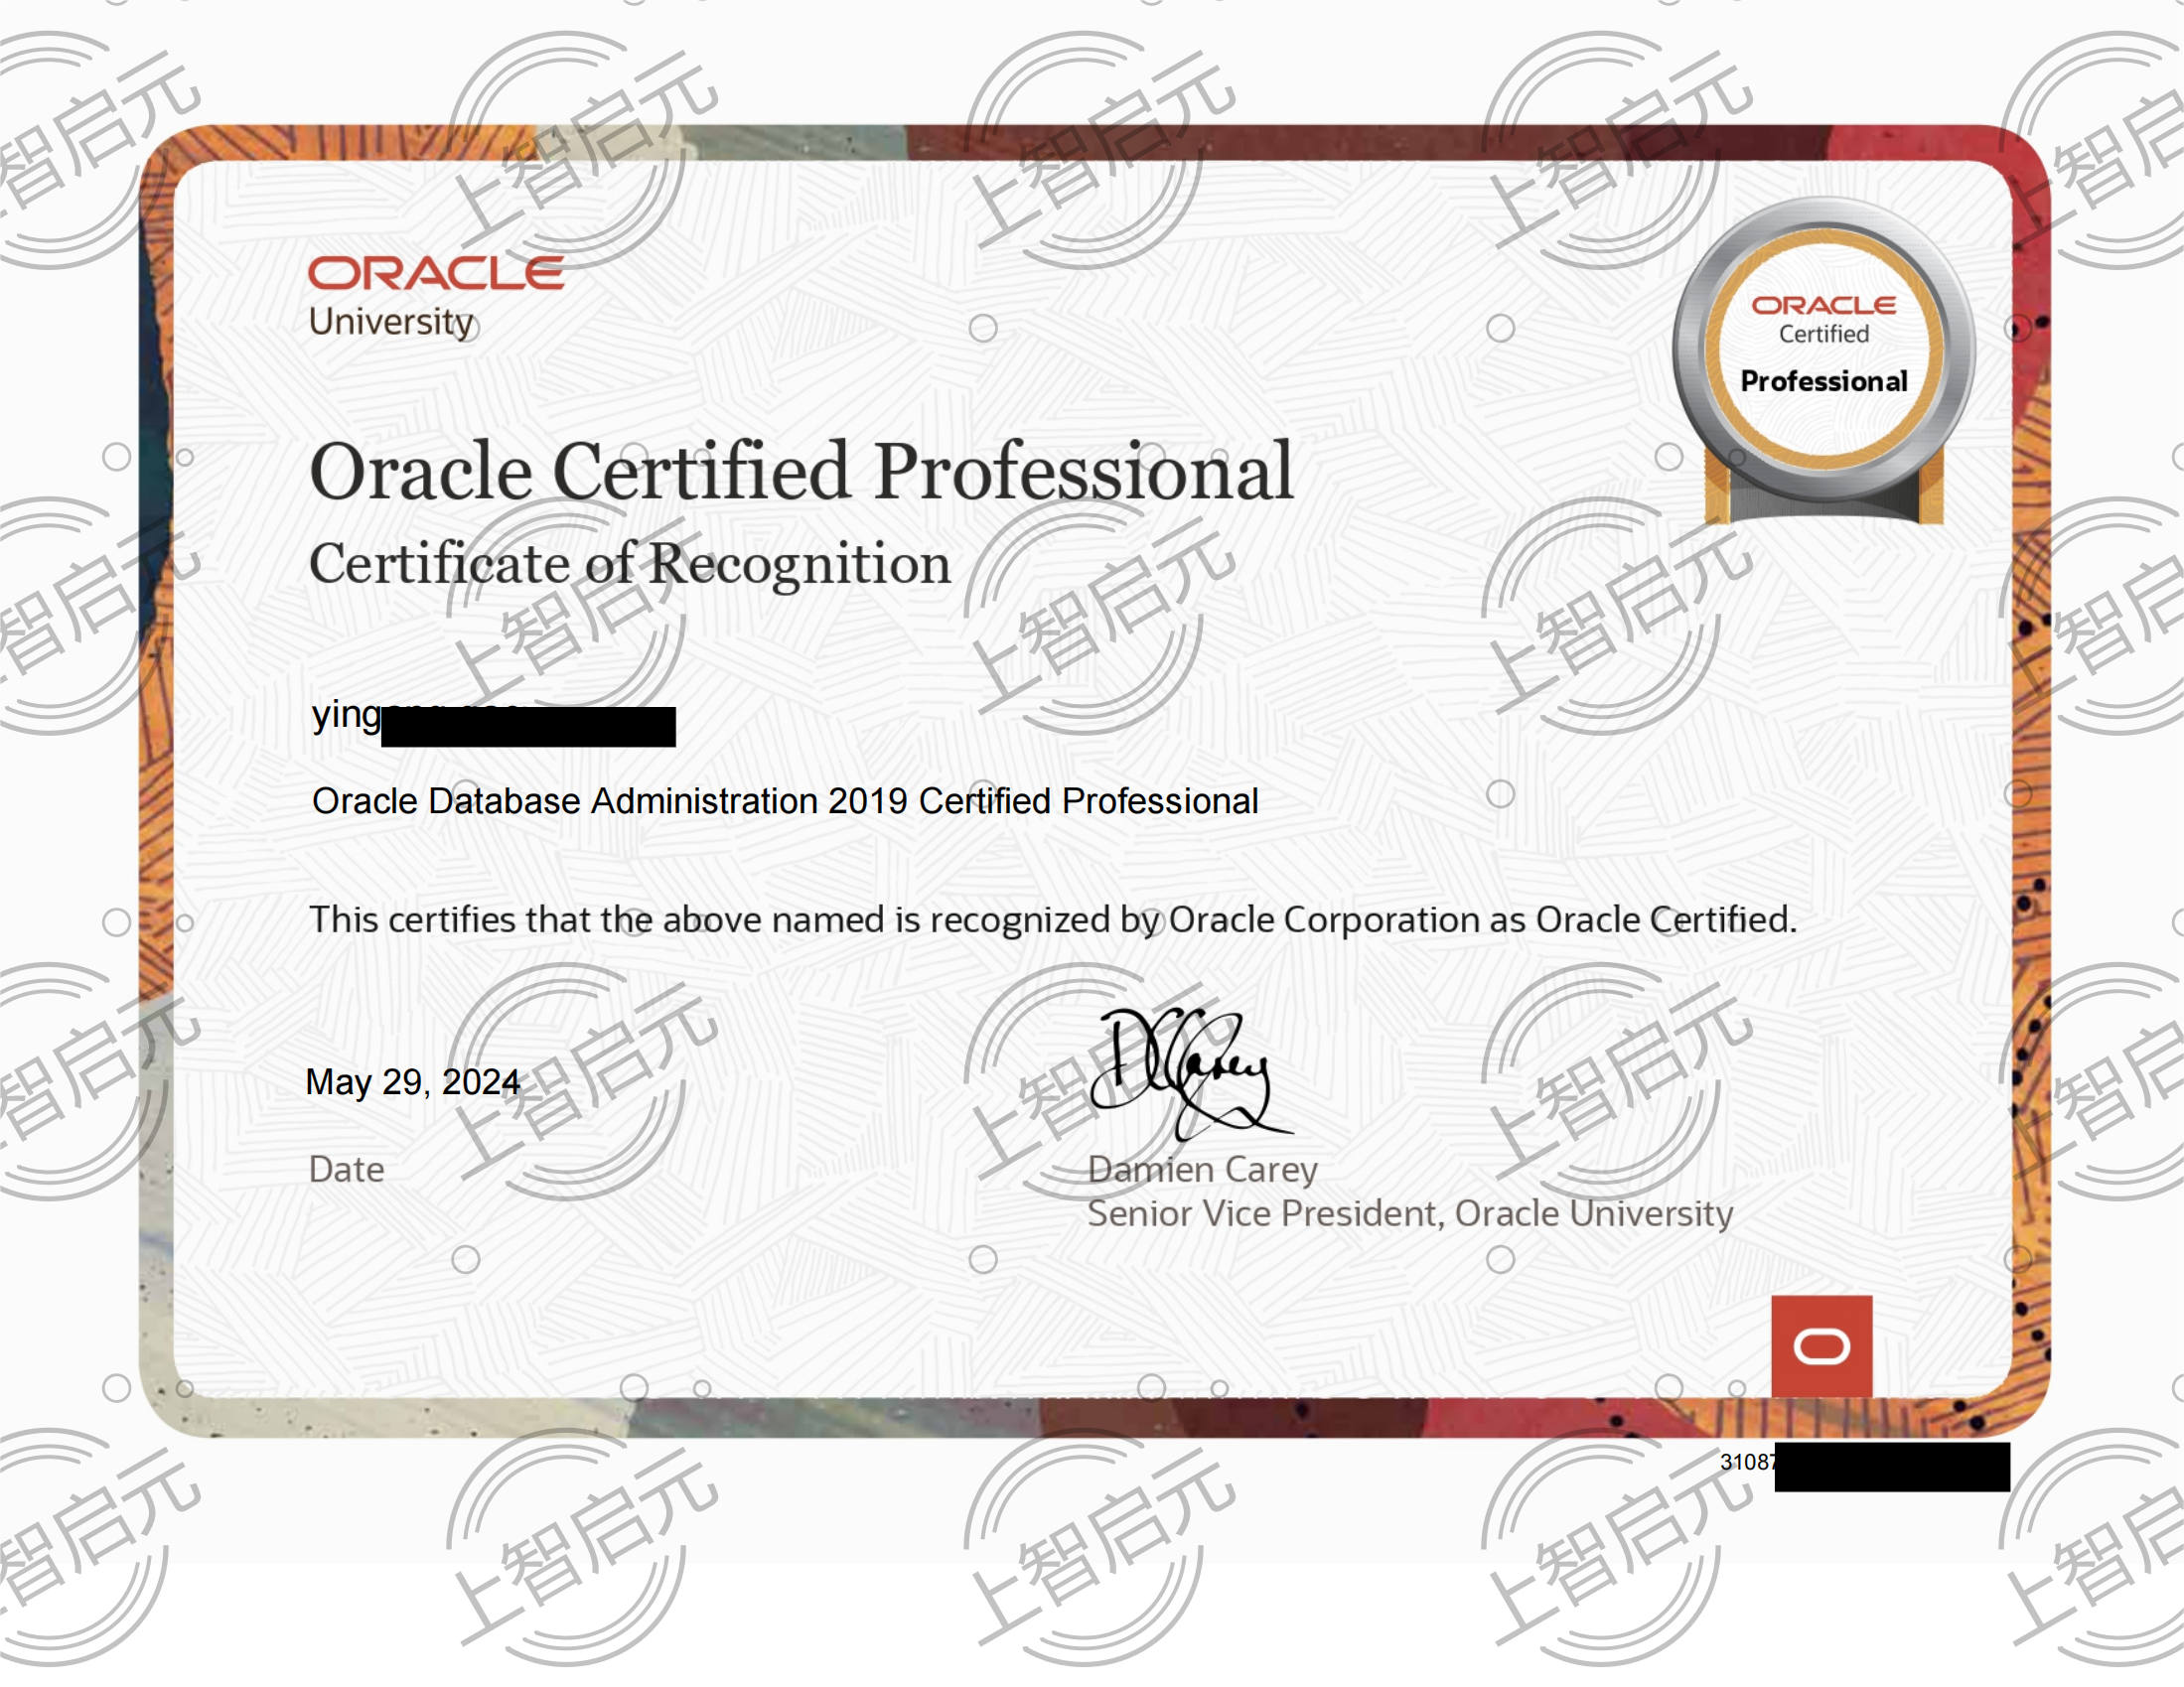Click the Damien Carey handwritten signature
The width and height of the screenshot is (2184, 1687).
pyautogui.click(x=1190, y=1073)
